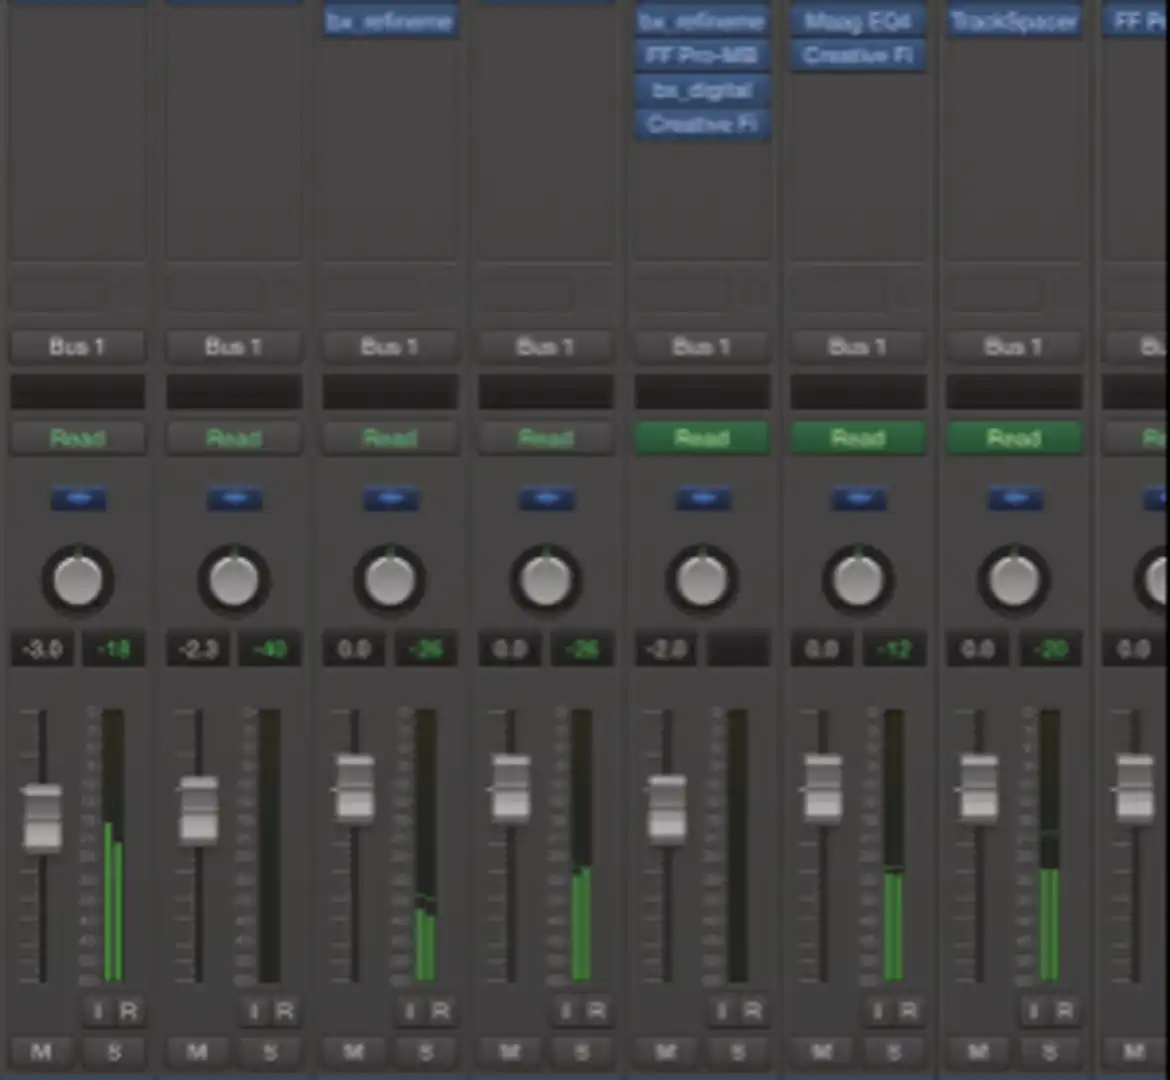This screenshot has height=1080, width=1170.
Task: Mute the first channel strip
Action: click(41, 1051)
